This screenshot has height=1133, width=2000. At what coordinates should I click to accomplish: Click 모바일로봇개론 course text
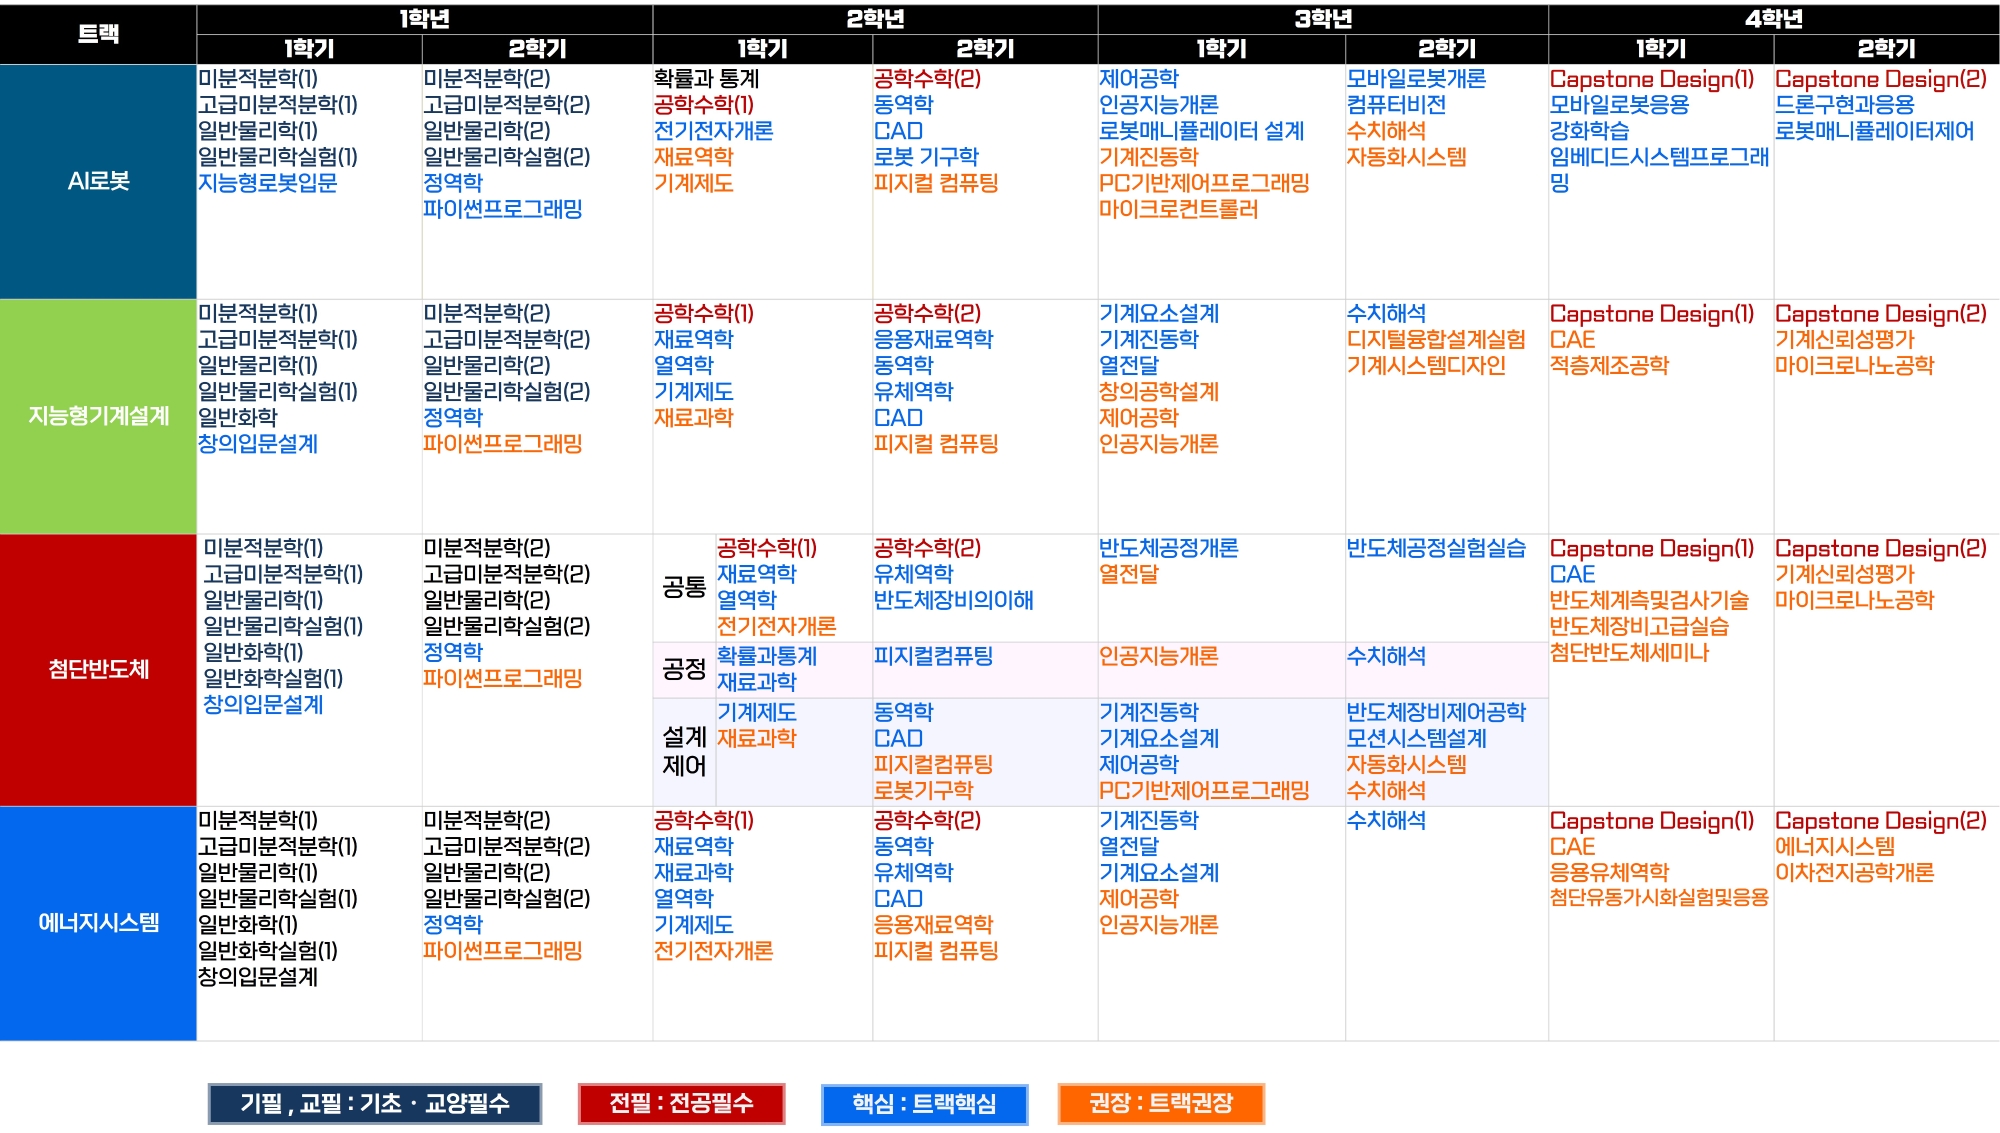(1416, 78)
